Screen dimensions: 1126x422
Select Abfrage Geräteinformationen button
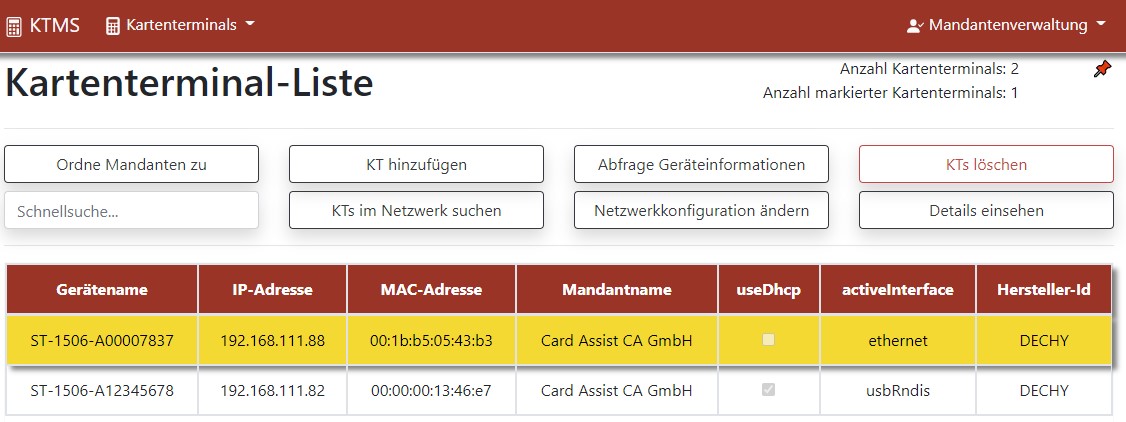pyautogui.click(x=701, y=164)
